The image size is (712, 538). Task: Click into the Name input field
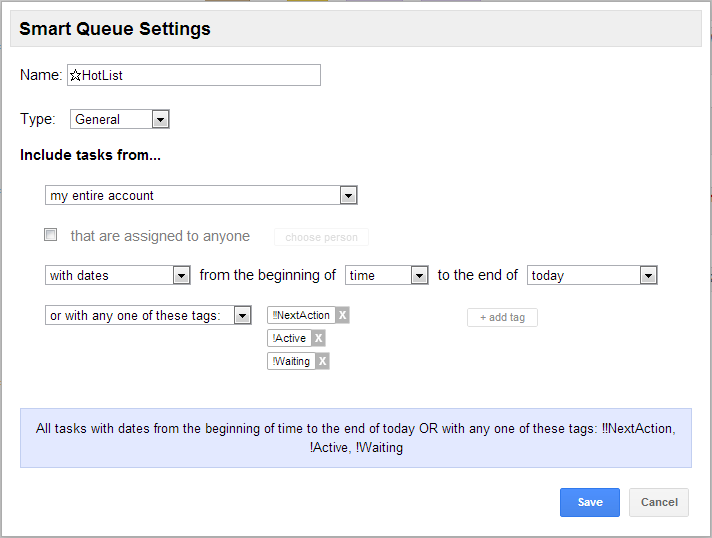pos(194,75)
